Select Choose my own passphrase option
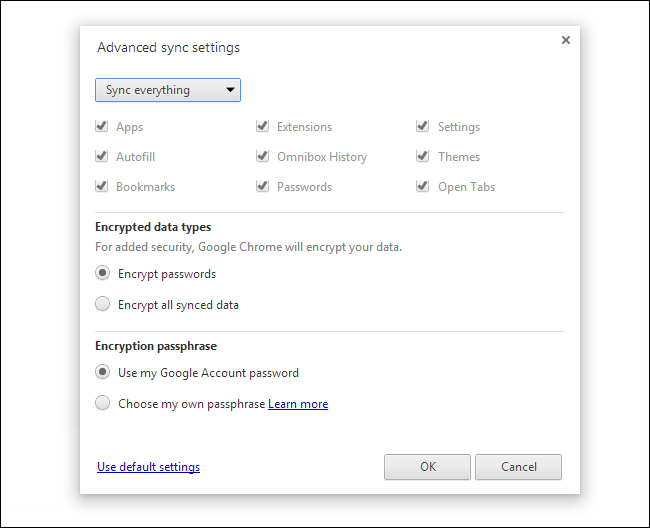Image resolution: width=650 pixels, height=528 pixels. tap(102, 403)
